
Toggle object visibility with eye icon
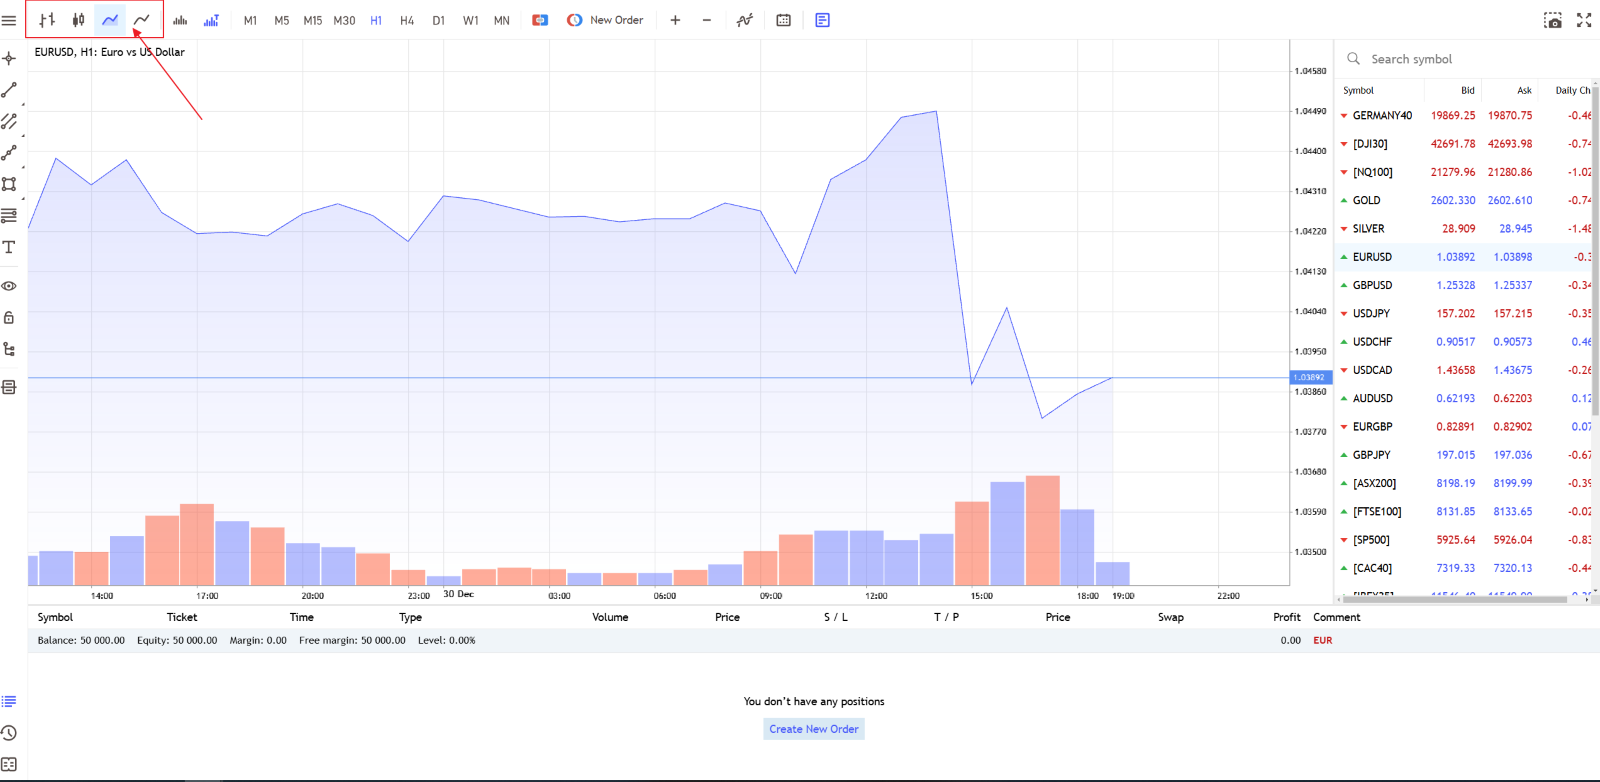coord(9,286)
